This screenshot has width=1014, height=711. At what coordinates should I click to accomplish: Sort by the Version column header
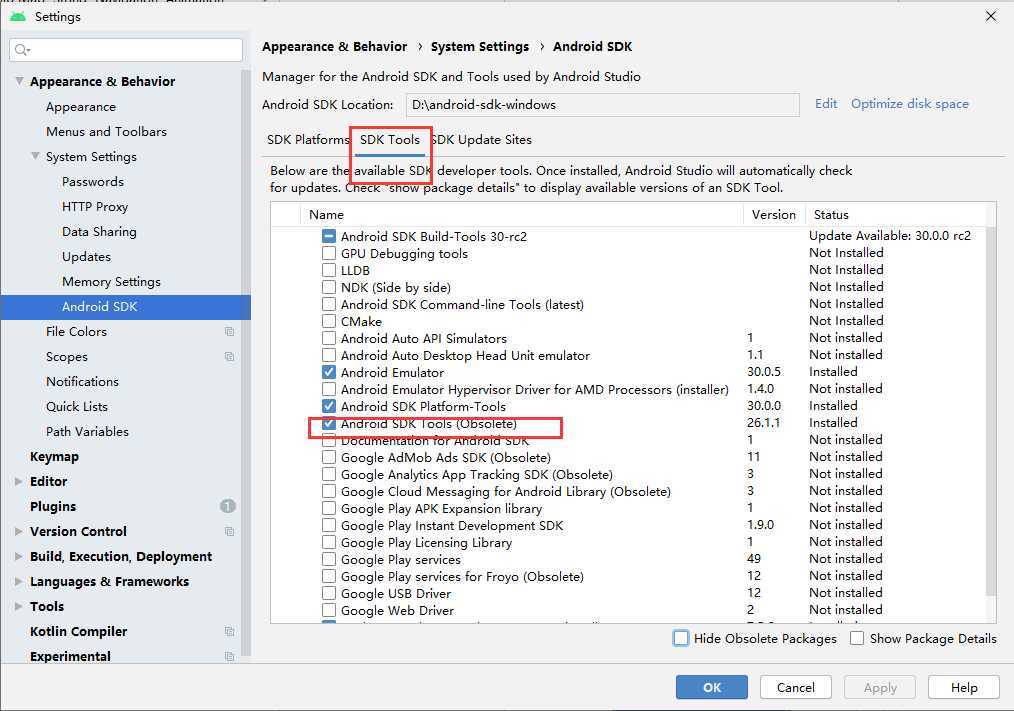774,215
